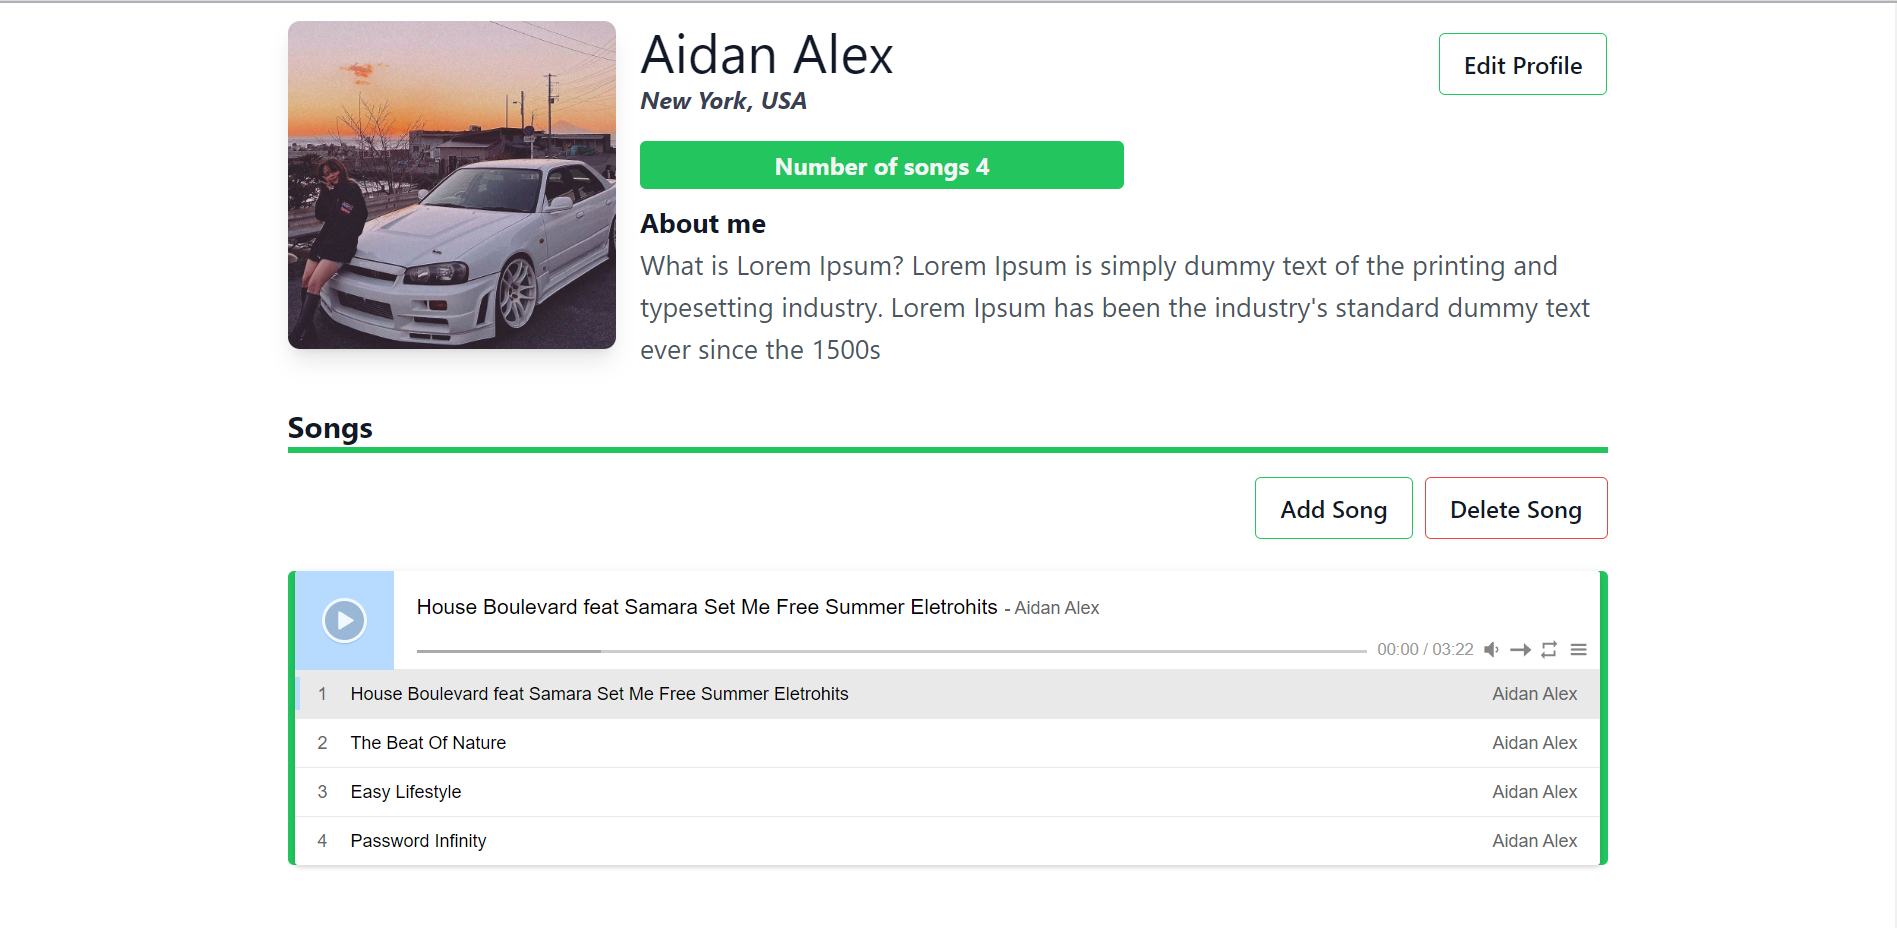
Task: Click the profile photo with white car
Action: coord(452,185)
